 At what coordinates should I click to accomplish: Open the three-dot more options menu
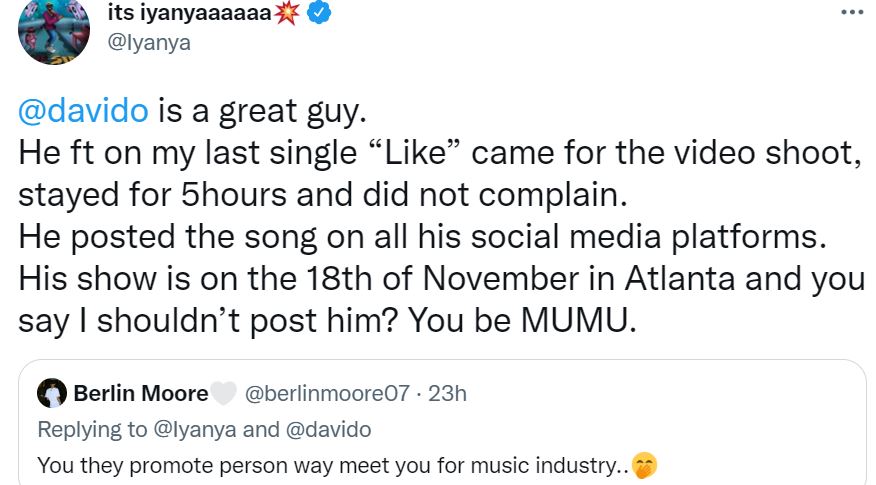point(851,12)
